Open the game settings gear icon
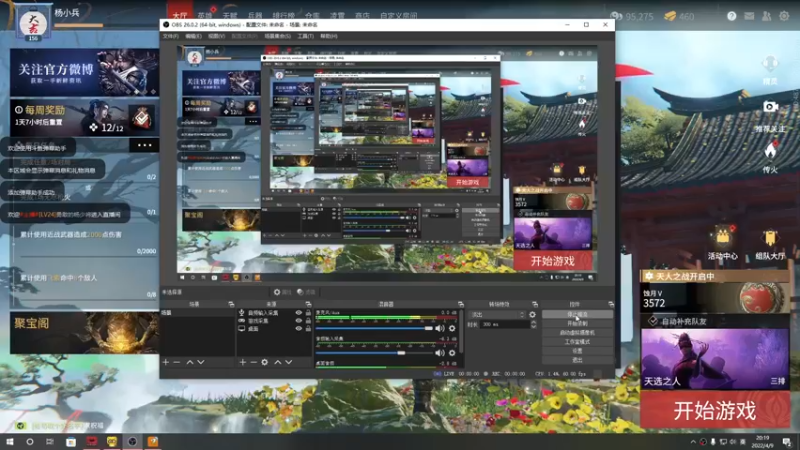 click(784, 16)
